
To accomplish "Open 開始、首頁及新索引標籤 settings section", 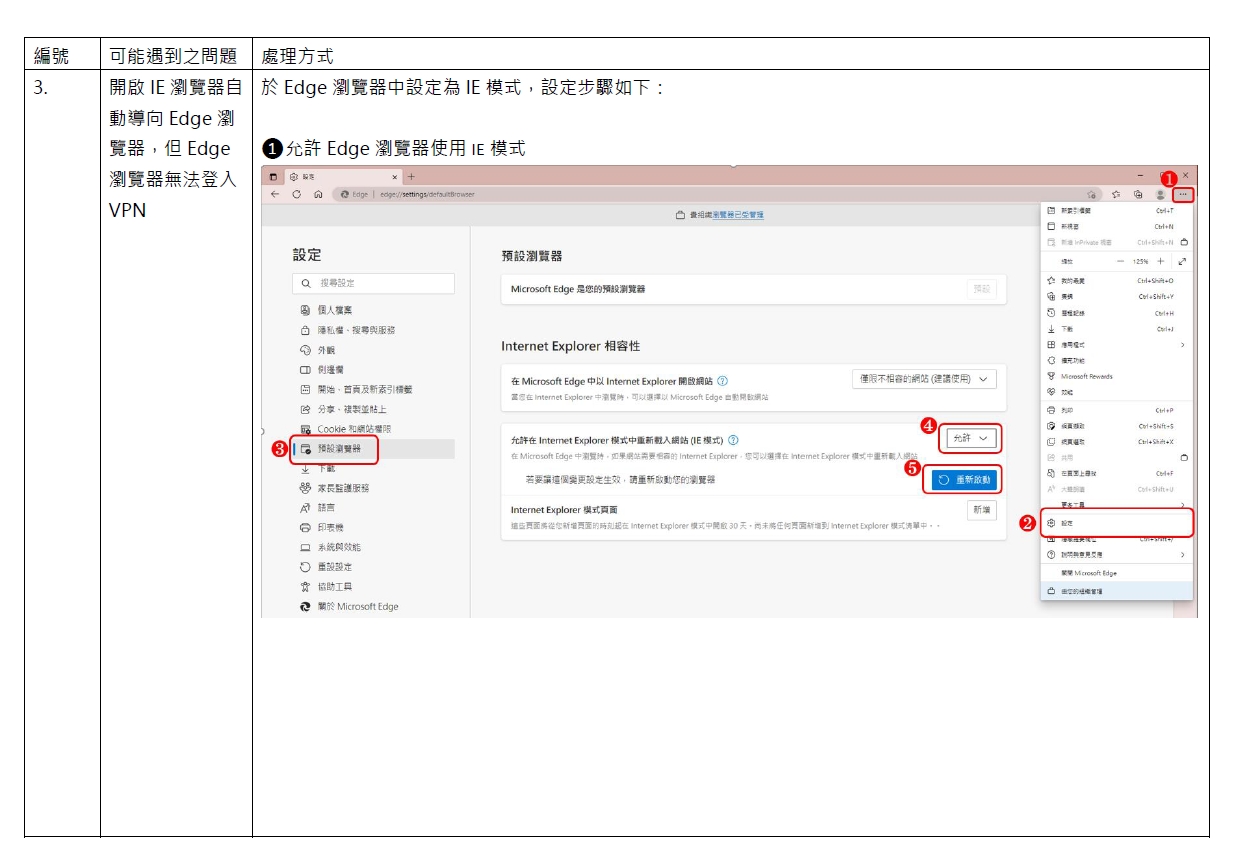I will (356, 389).
